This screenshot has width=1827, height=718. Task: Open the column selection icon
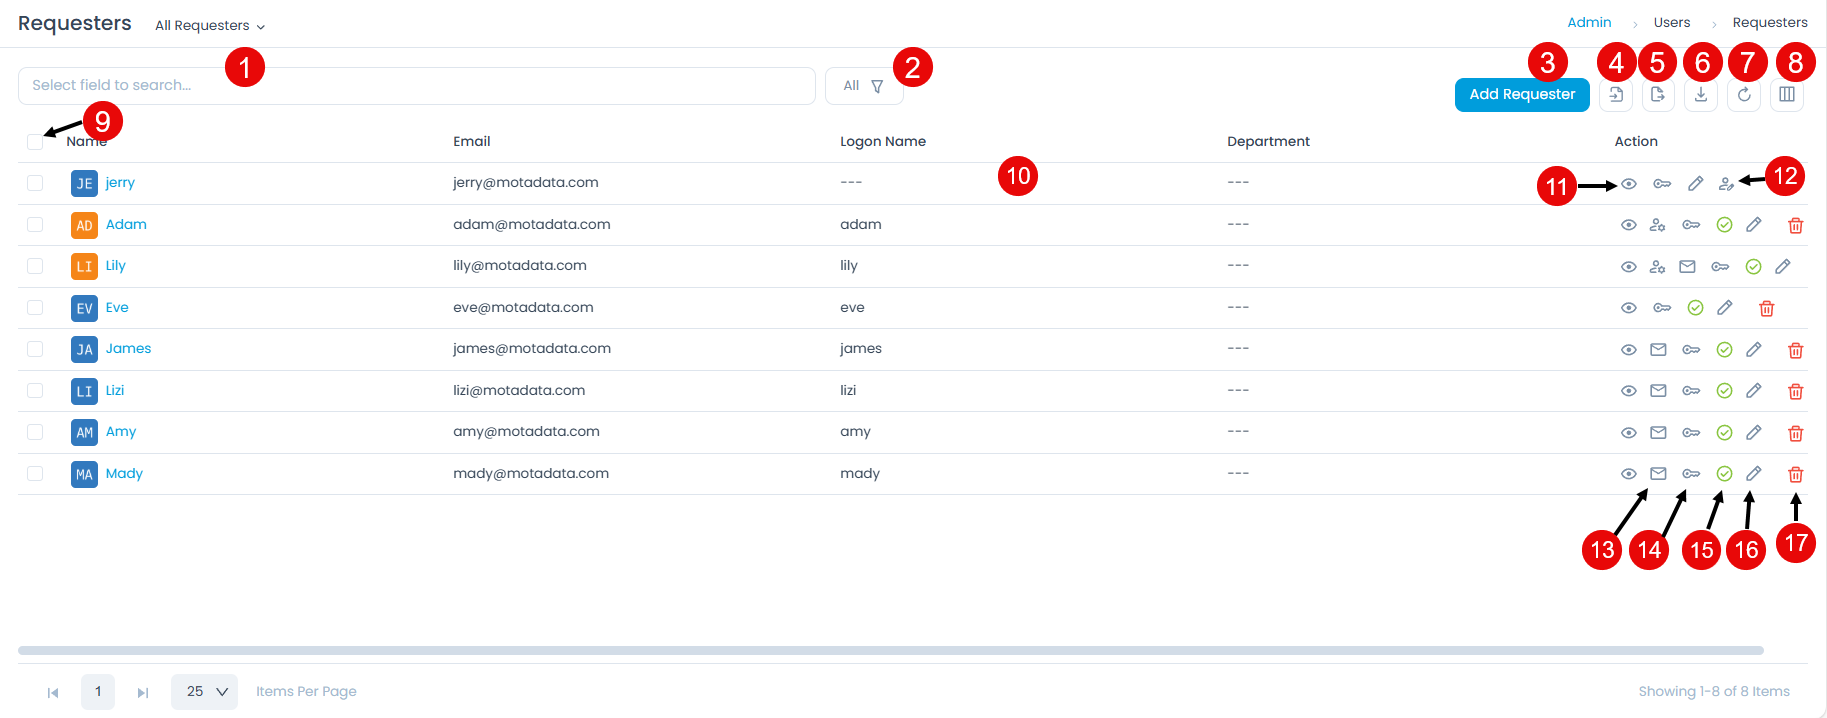[1787, 95]
